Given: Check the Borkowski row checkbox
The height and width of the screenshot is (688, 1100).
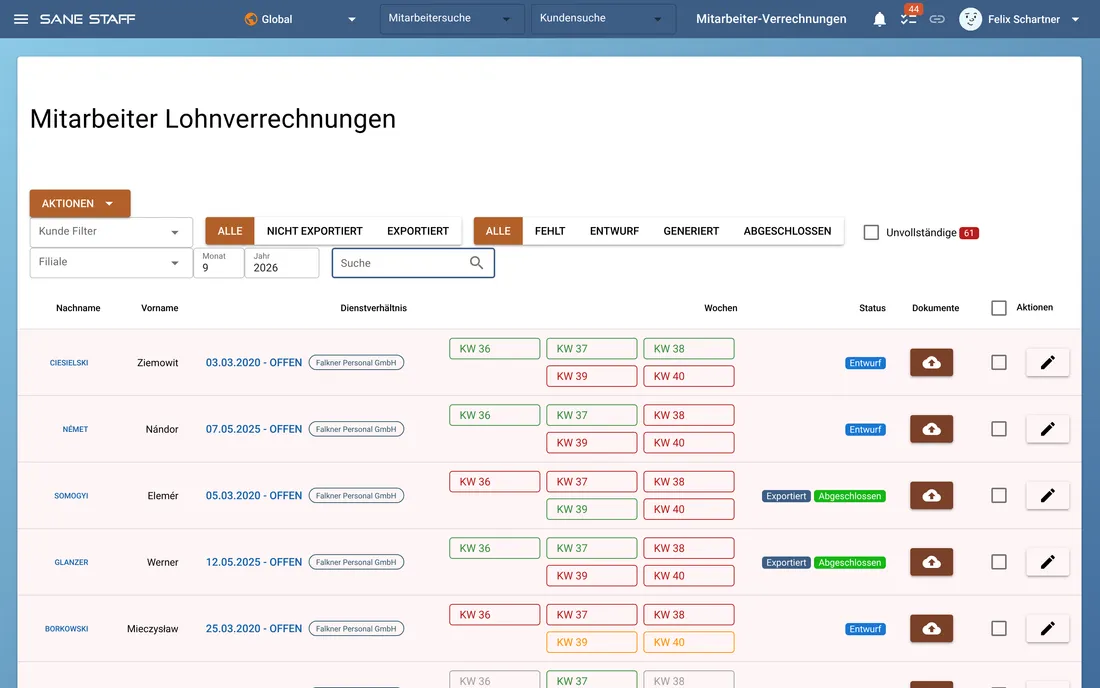Looking at the screenshot, I should [x=999, y=628].
